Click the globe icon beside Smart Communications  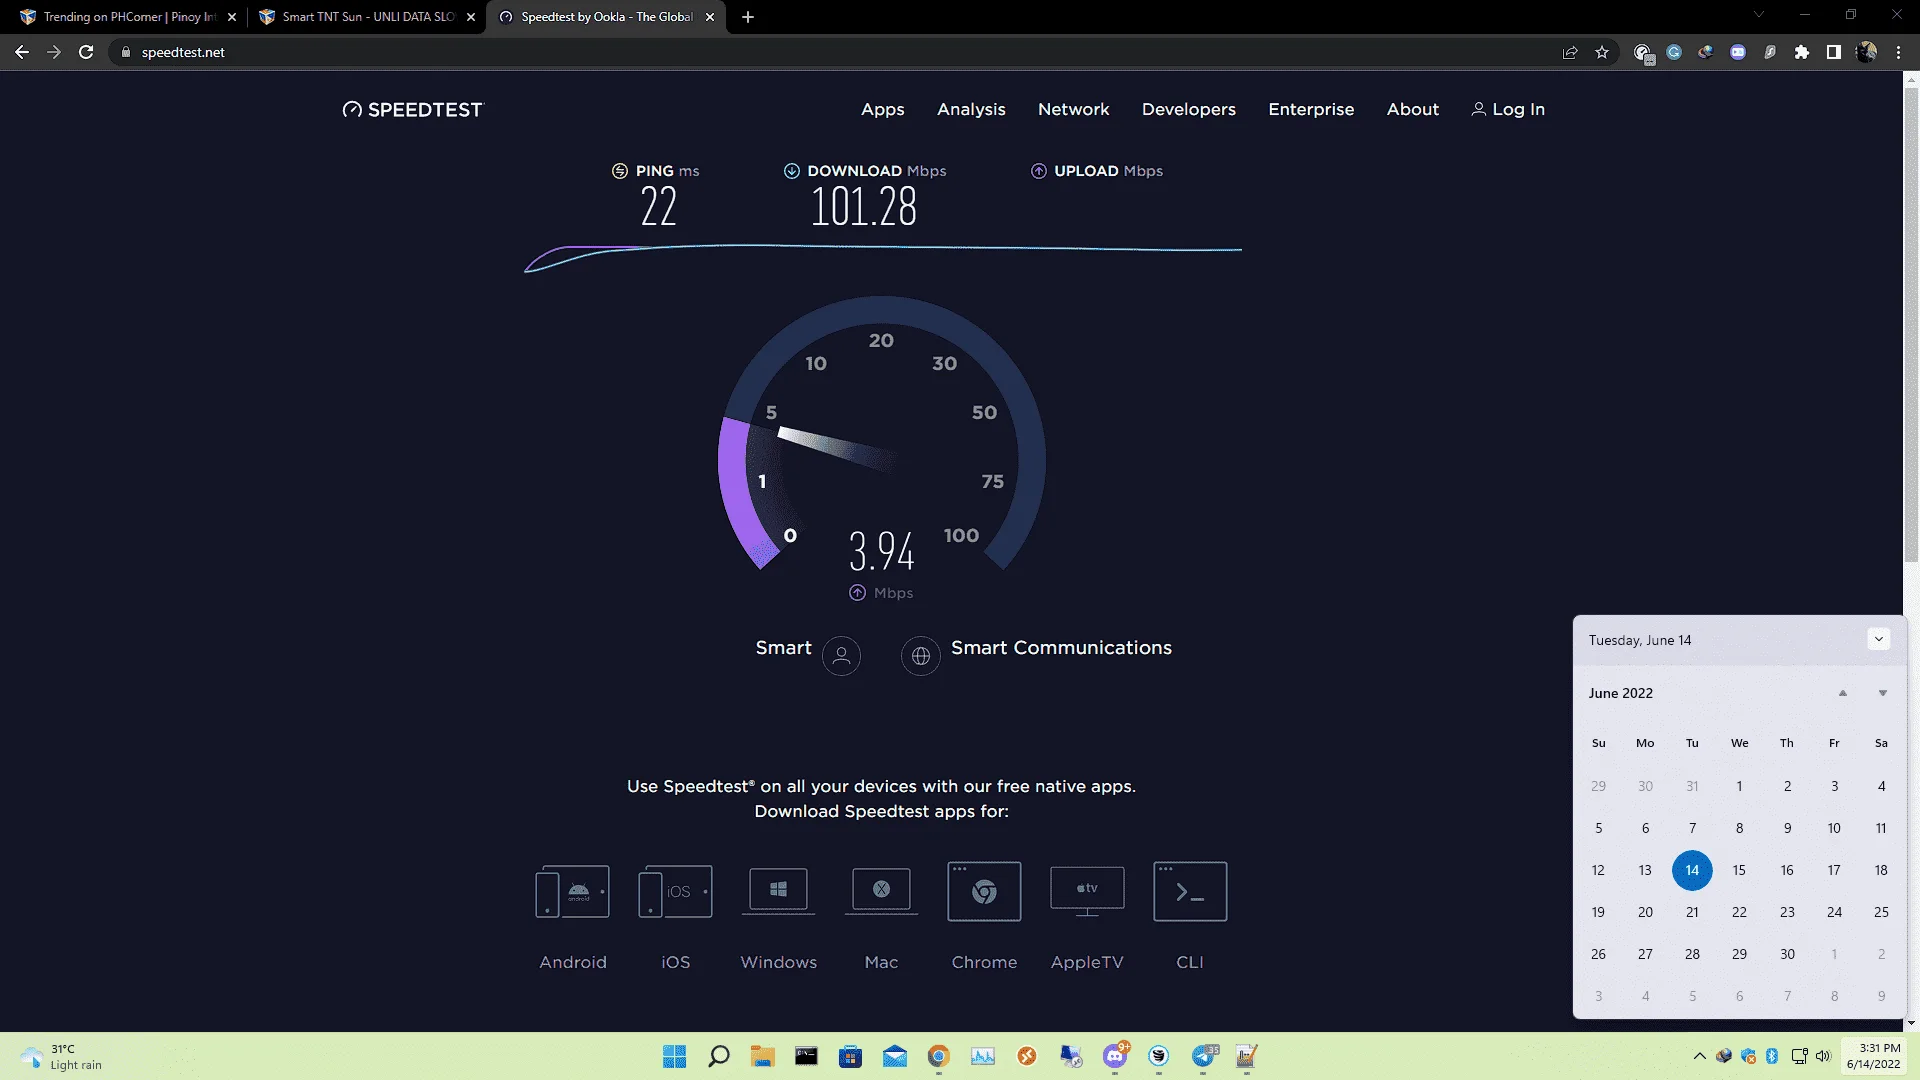coord(921,656)
